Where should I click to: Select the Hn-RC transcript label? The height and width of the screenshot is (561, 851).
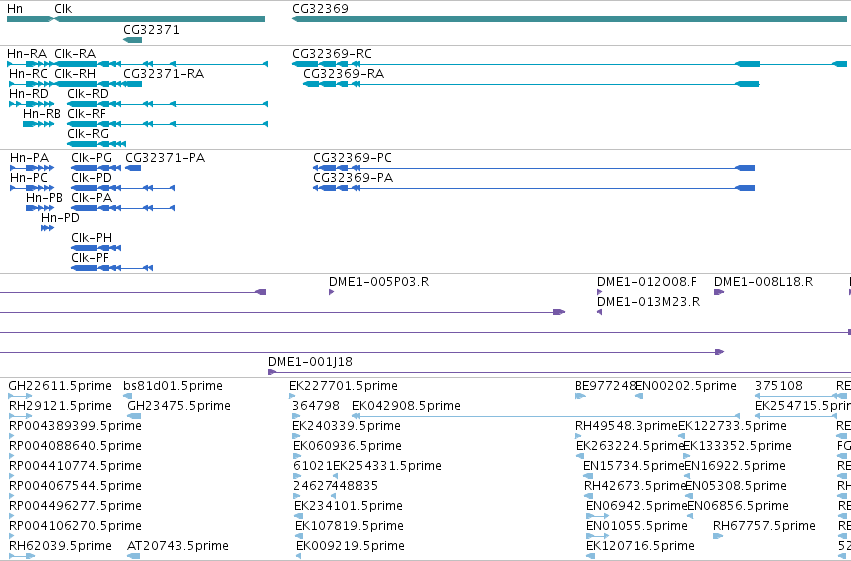28,74
